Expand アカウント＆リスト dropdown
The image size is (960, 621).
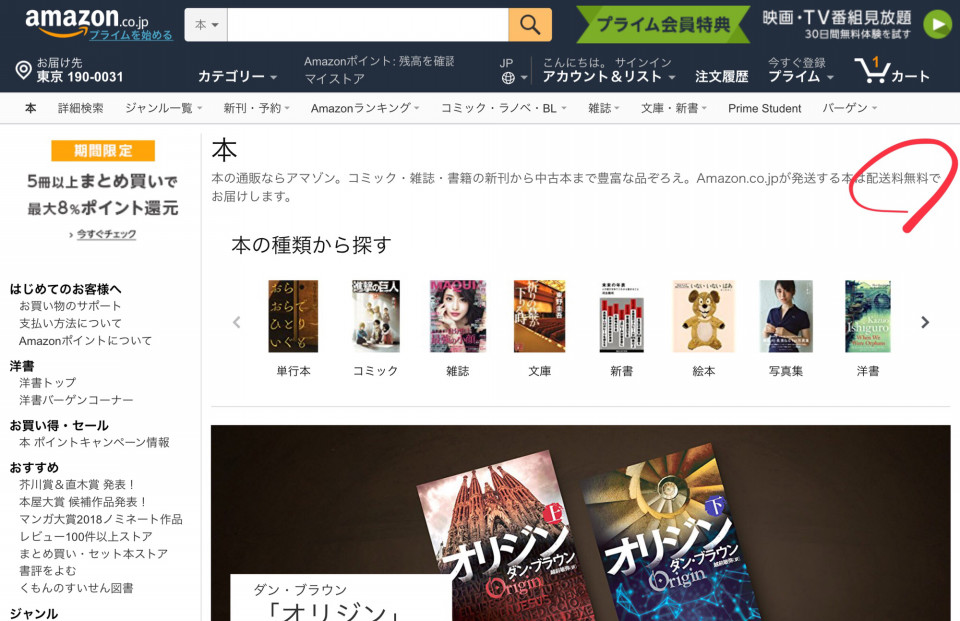609,77
